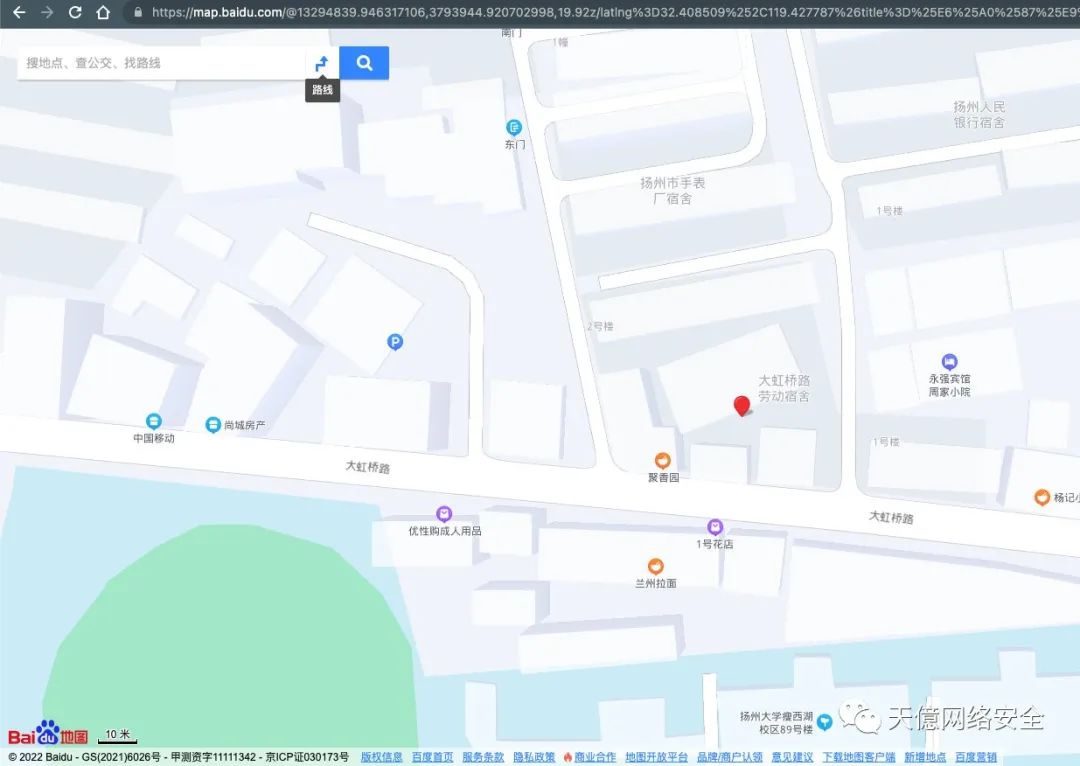Open the 地图开放平台 footer link
1080x766 pixels.
656,757
